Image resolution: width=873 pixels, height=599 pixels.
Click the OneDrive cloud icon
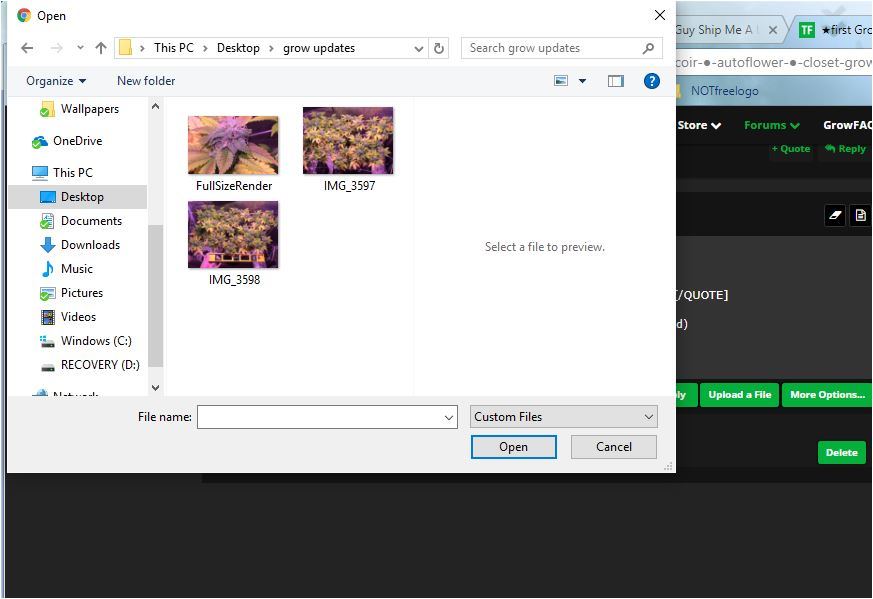click(40, 142)
